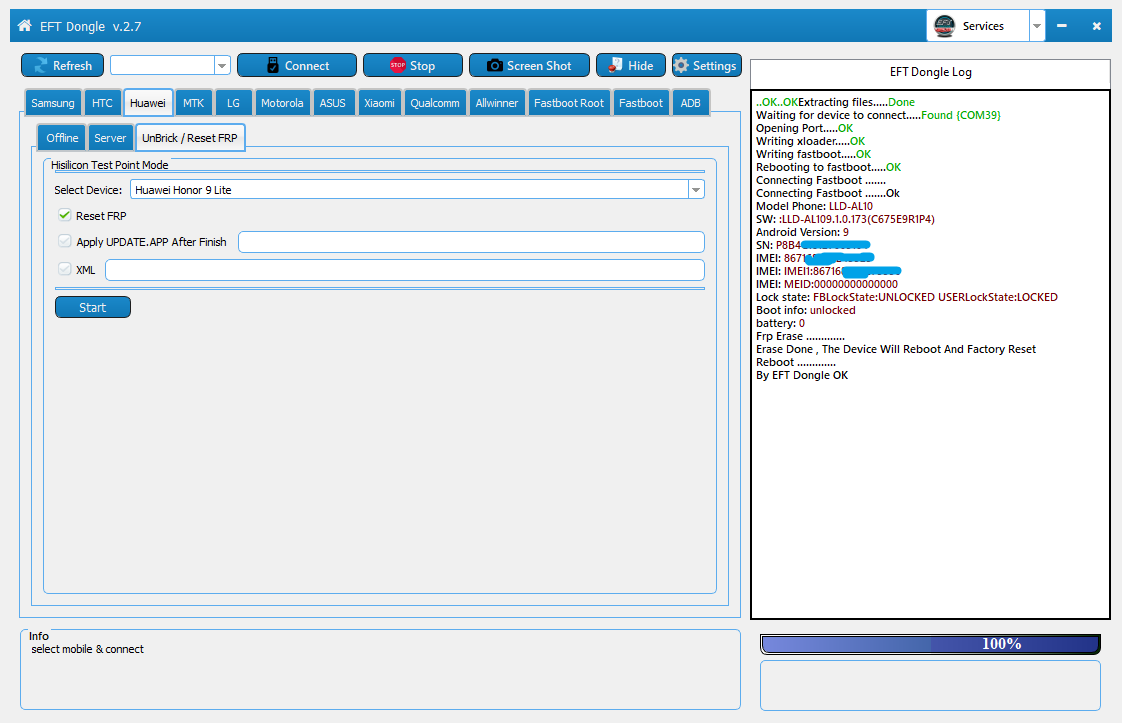Select the Huawei tab

(148, 103)
